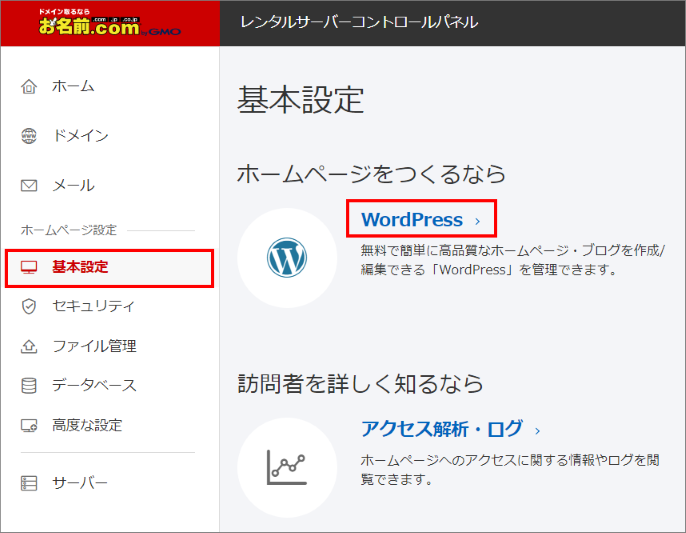Viewport: 686px width, 533px height.
Task: Click the セキュリティ shield icon
Action: click(x=29, y=306)
